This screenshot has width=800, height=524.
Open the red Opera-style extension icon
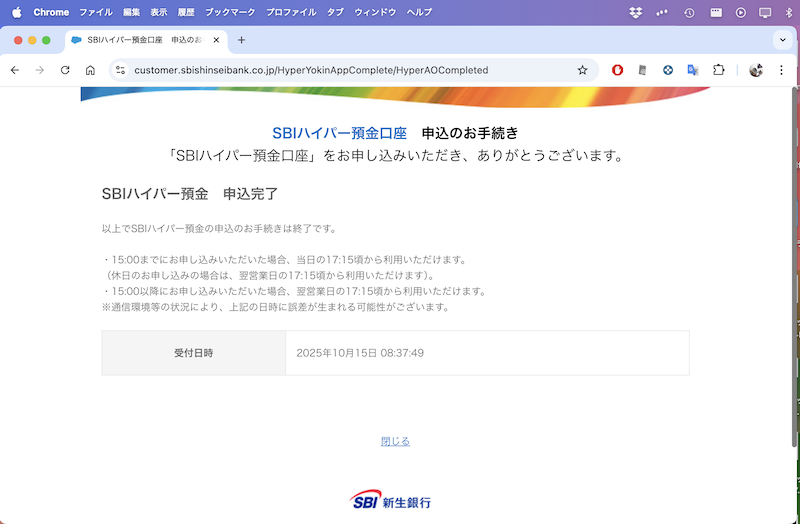[x=618, y=70]
